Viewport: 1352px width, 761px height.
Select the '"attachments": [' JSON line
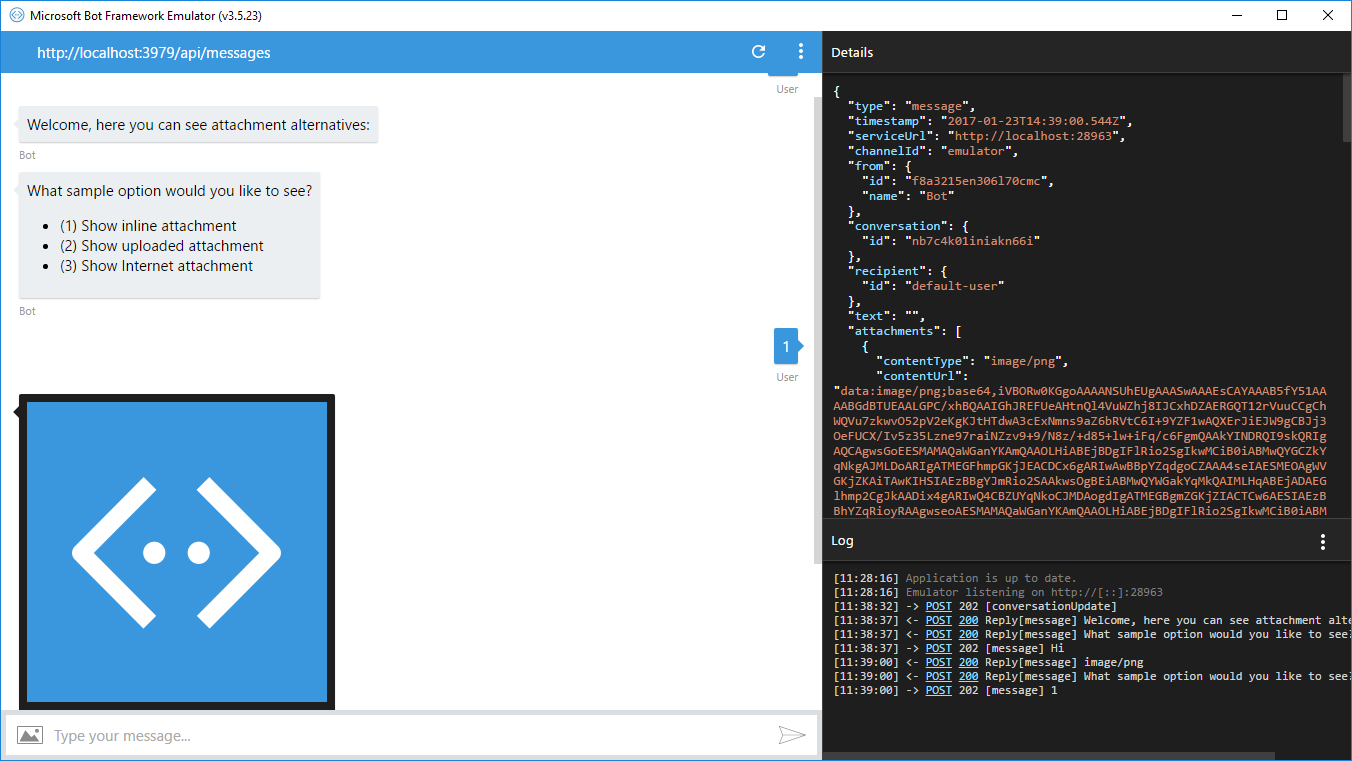click(x=904, y=331)
